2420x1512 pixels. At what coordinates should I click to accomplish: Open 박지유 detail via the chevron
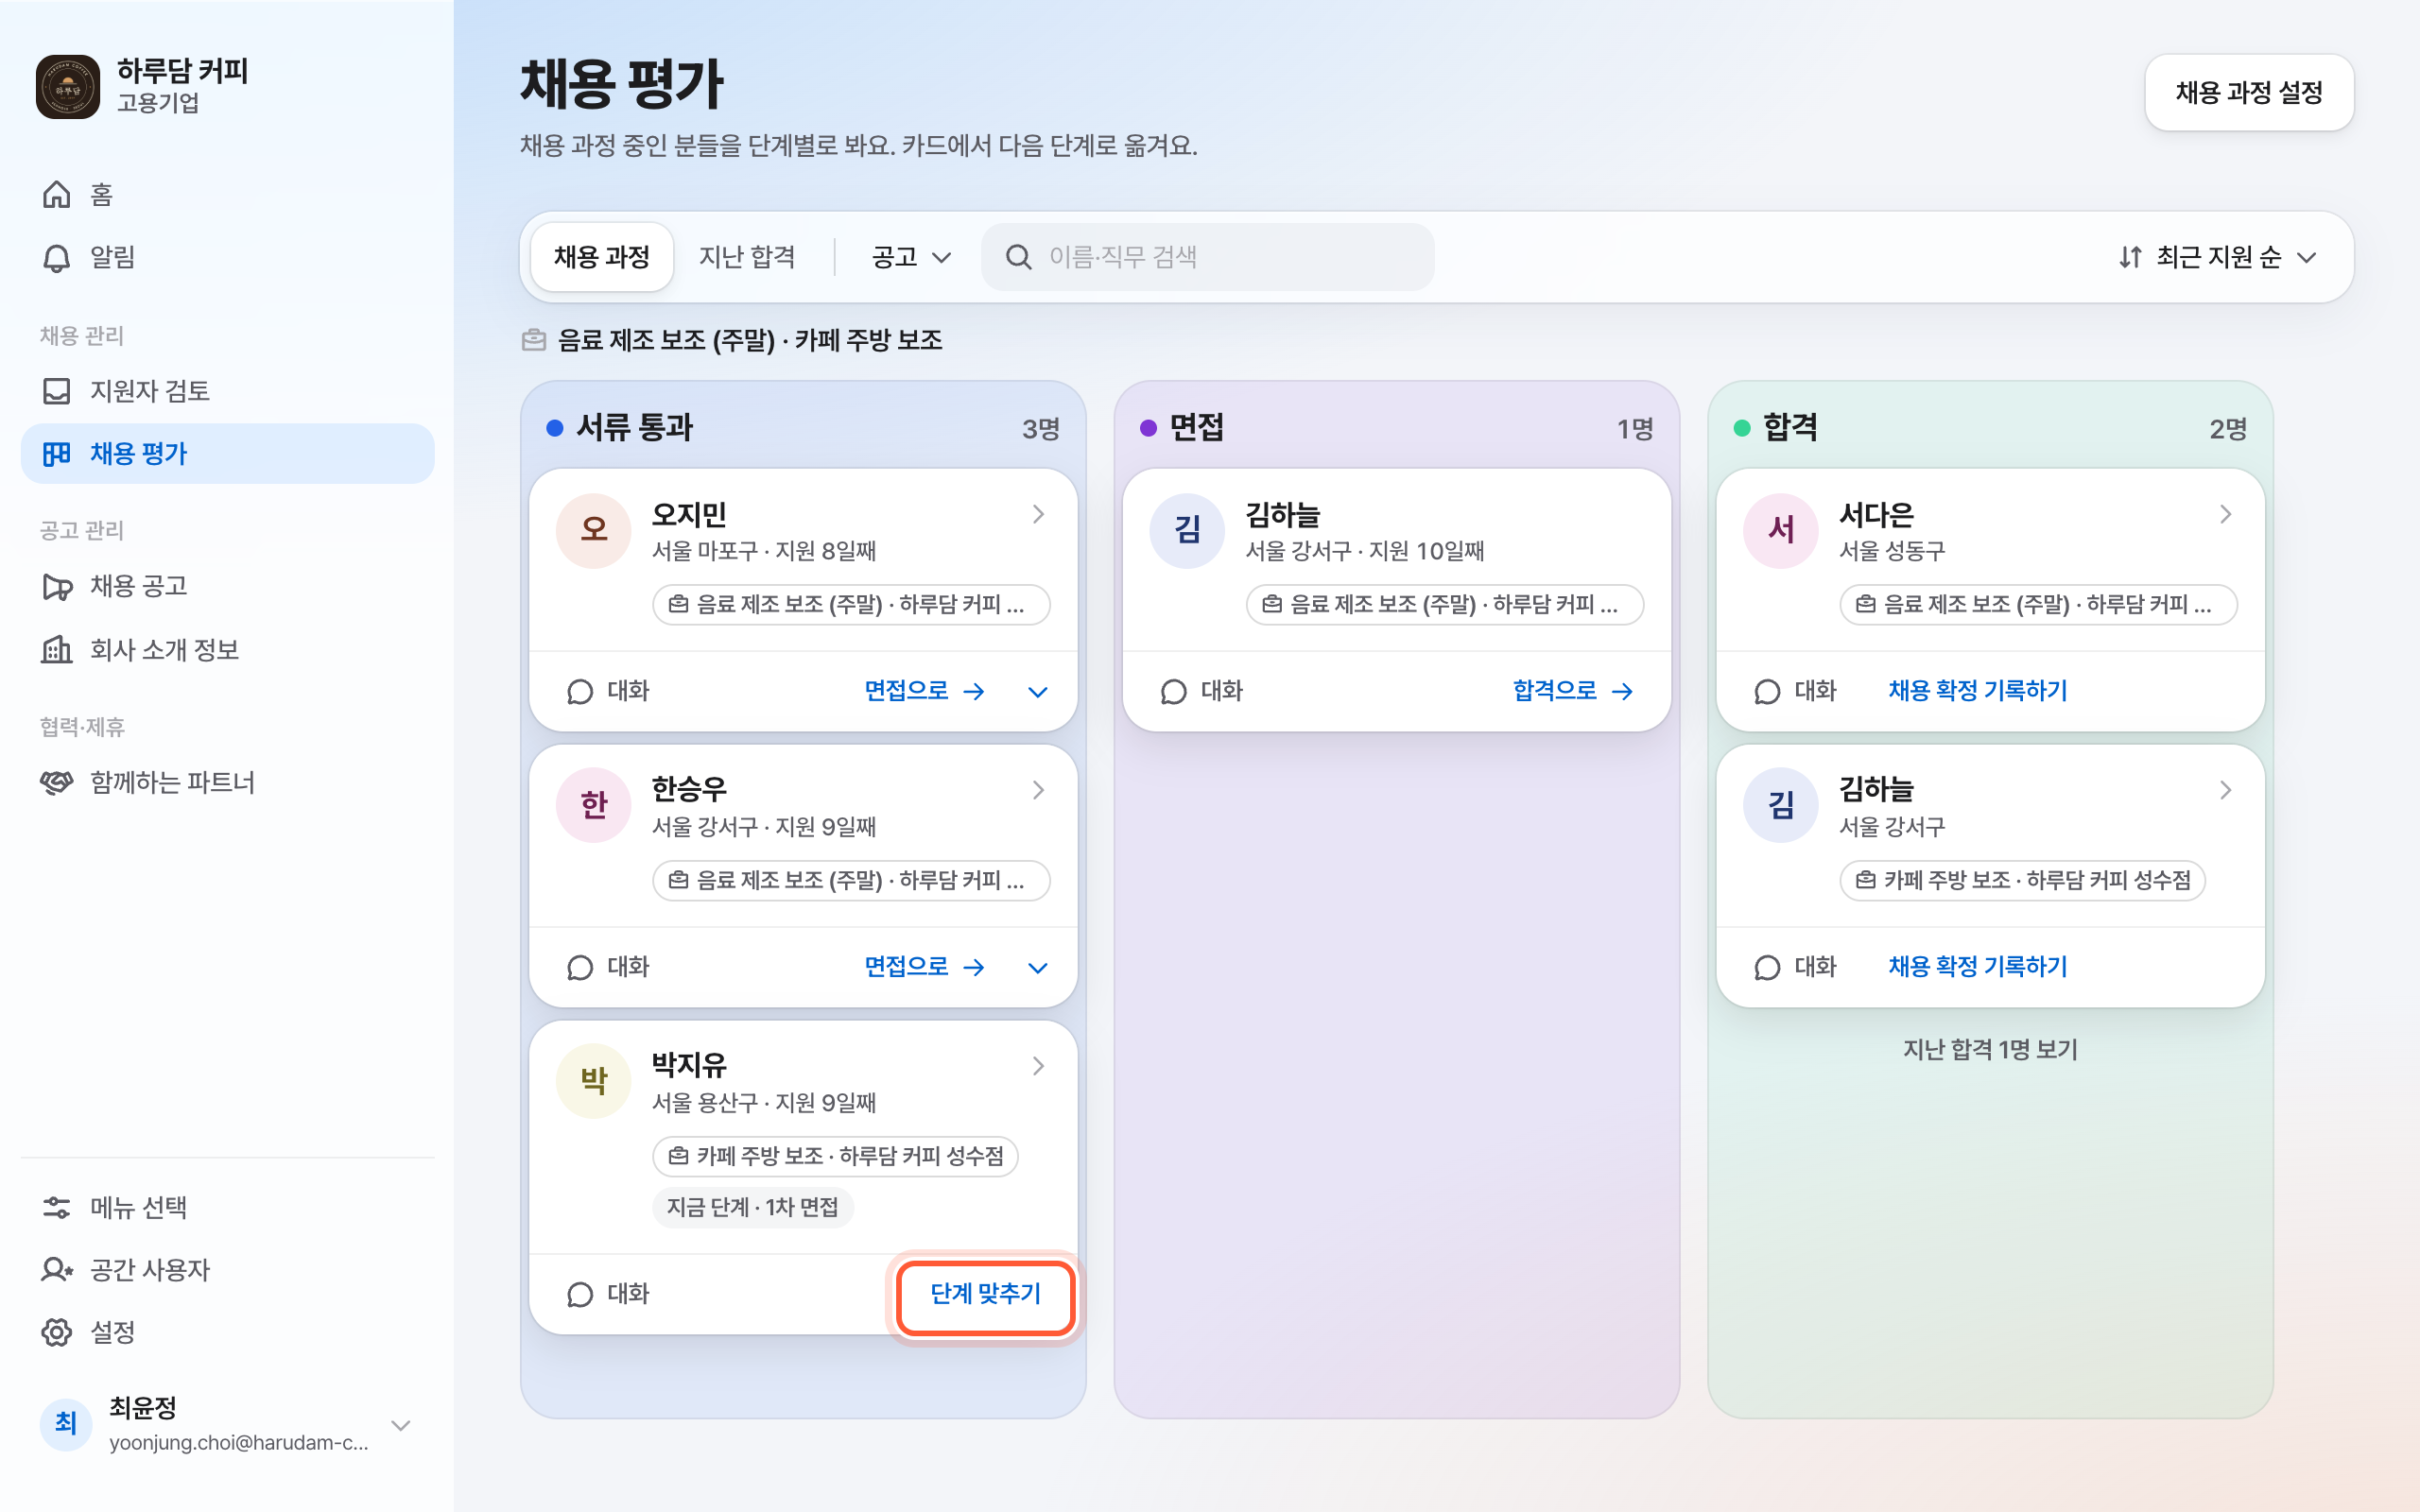click(x=1039, y=1066)
